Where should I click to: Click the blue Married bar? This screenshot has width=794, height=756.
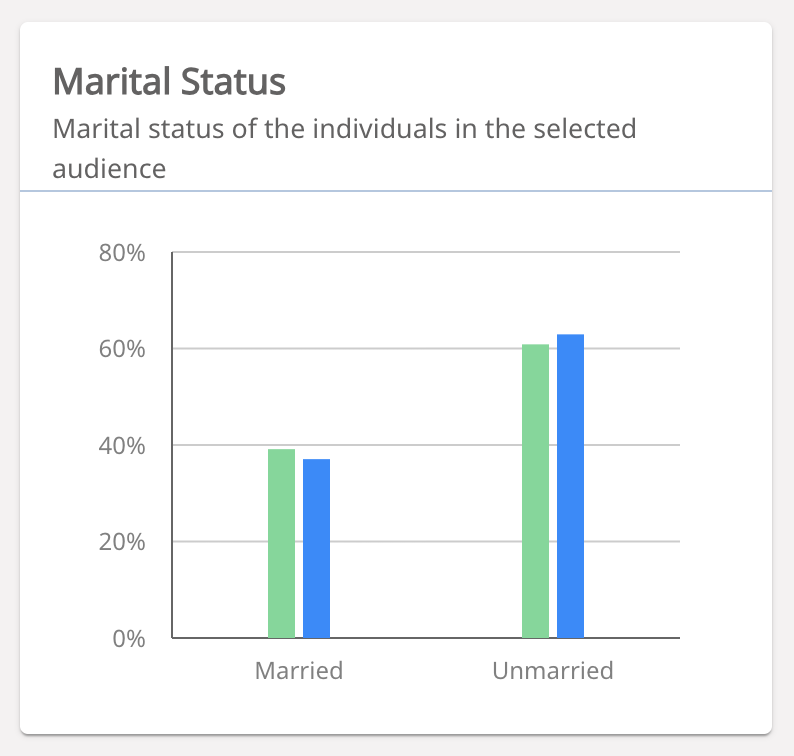click(x=316, y=548)
